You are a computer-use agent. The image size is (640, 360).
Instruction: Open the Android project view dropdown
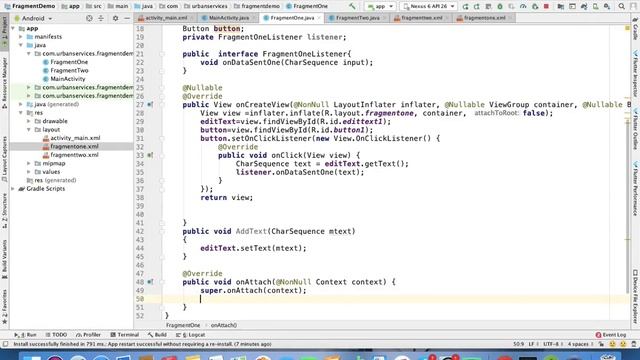point(33,18)
